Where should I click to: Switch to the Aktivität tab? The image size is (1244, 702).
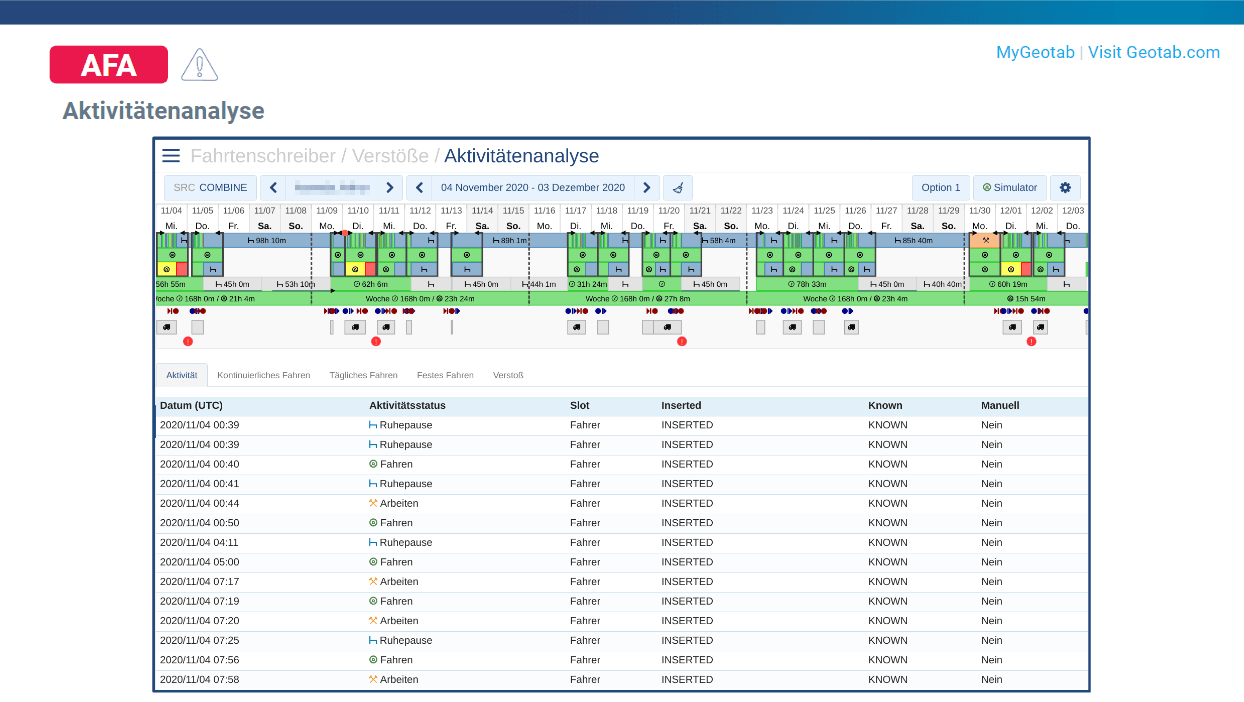[x=182, y=375]
